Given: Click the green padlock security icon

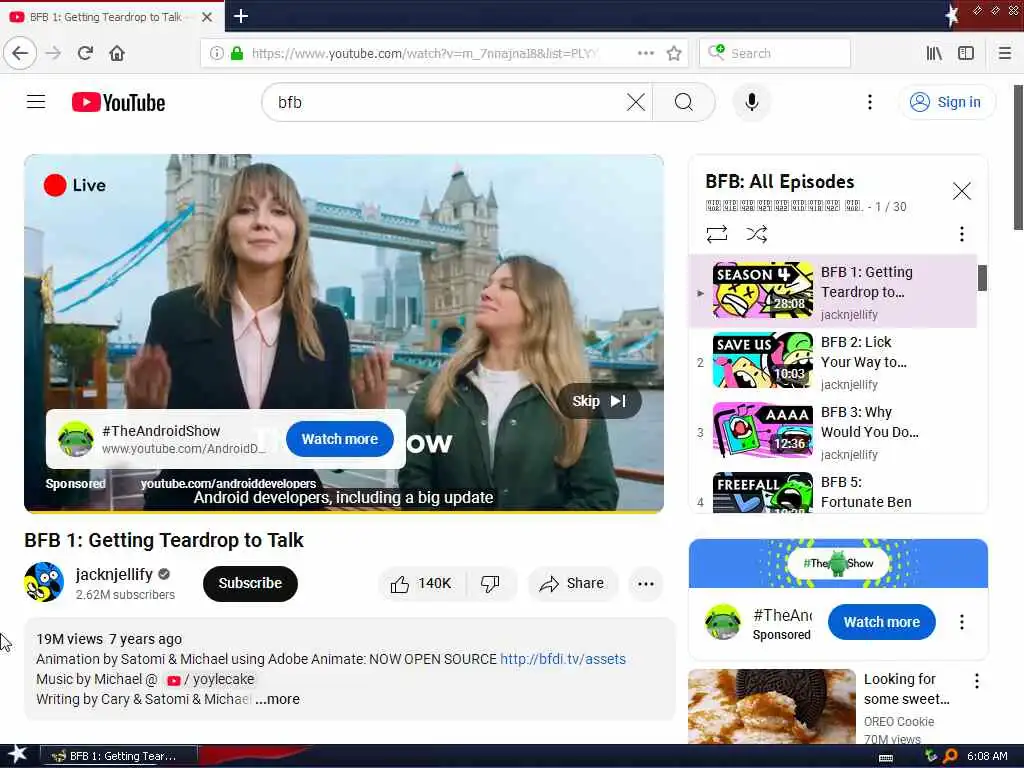Looking at the screenshot, I should (x=236, y=53).
